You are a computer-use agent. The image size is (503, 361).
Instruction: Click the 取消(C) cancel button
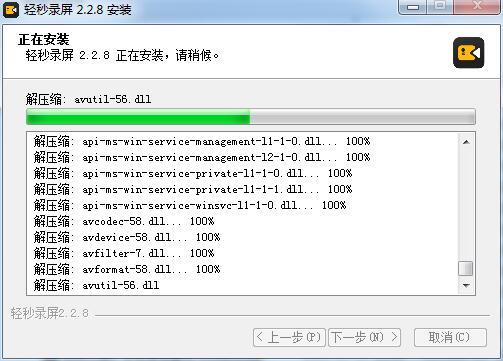point(450,337)
